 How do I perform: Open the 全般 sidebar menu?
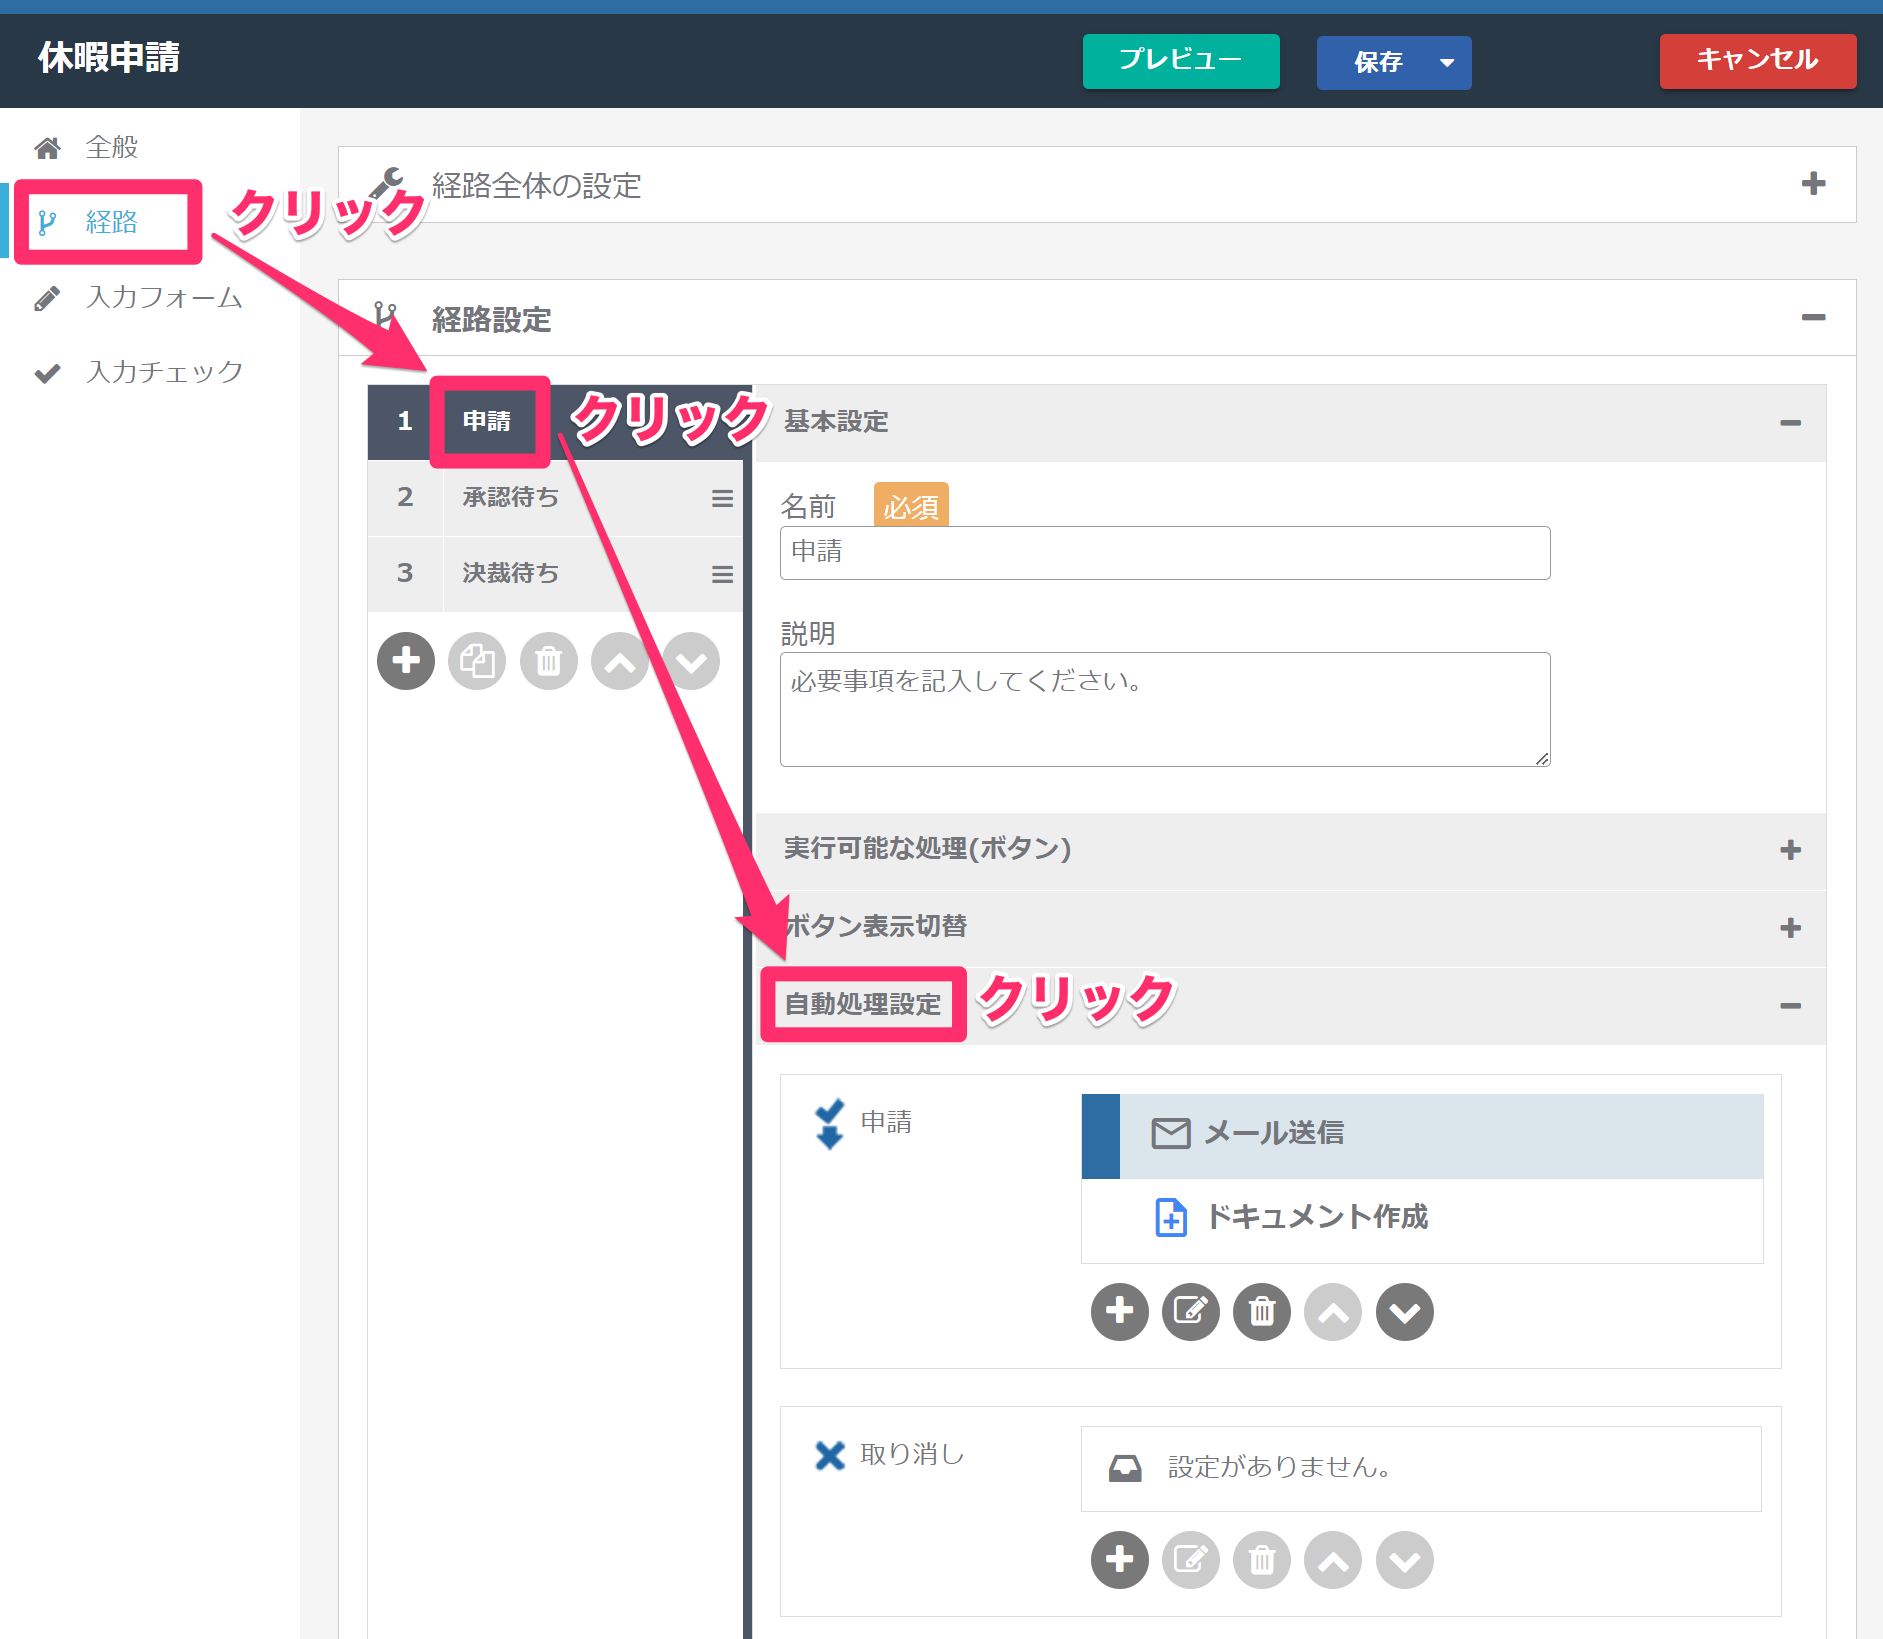[150, 147]
